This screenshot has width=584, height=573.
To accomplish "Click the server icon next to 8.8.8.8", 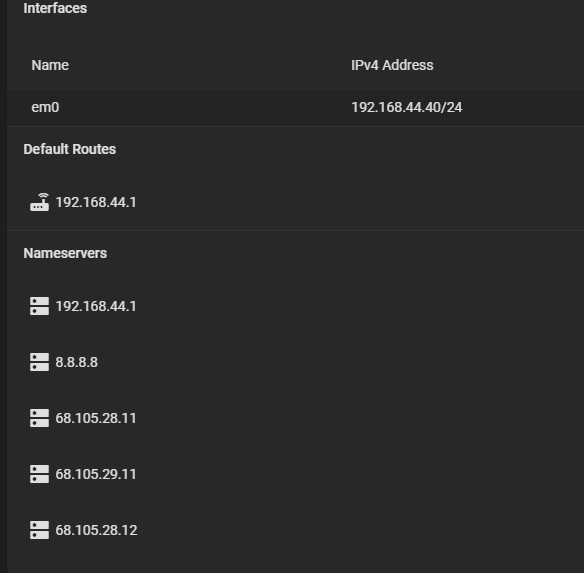I will (x=39, y=362).
